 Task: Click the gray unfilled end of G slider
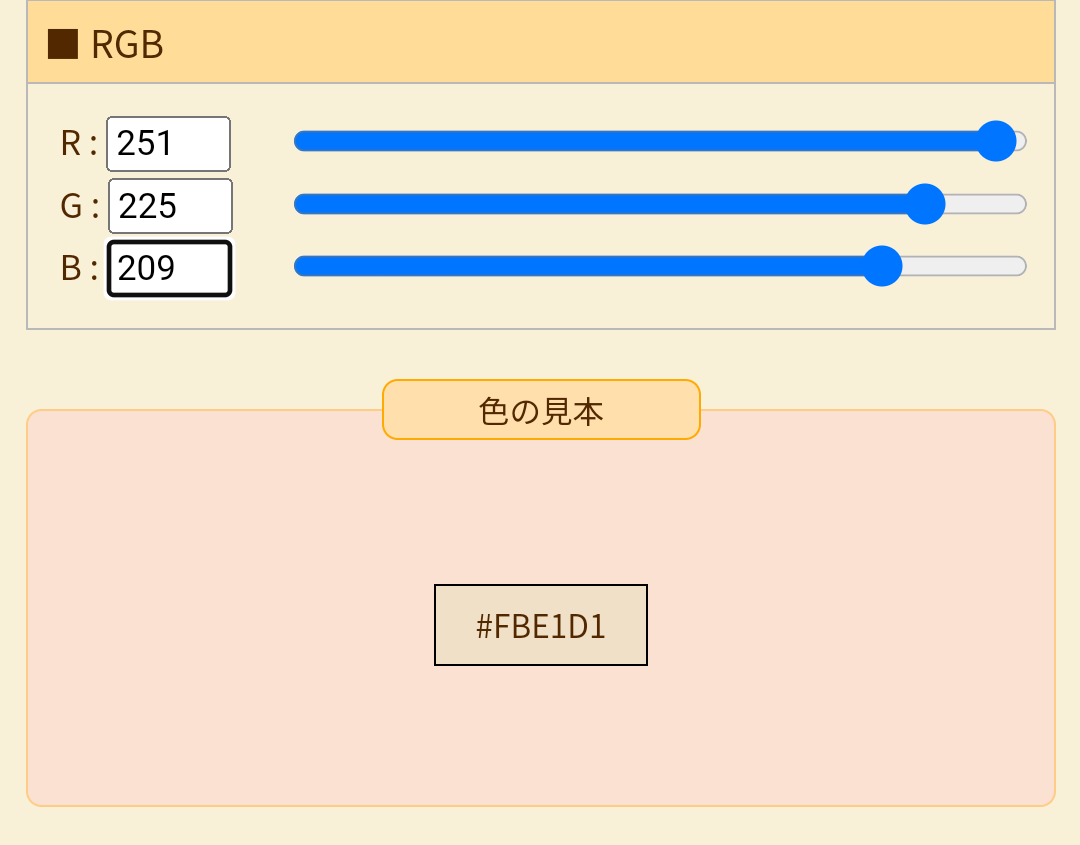(988, 204)
